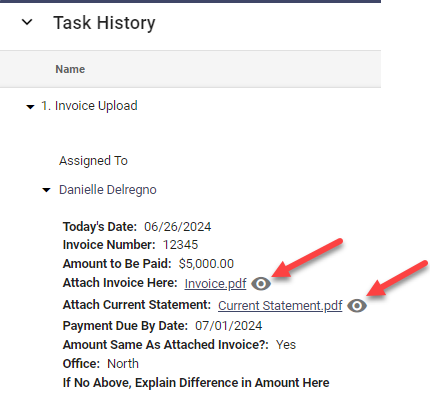Click the Today's Date value 06/26/2024
The height and width of the screenshot is (404, 430).
pyautogui.click(x=177, y=227)
